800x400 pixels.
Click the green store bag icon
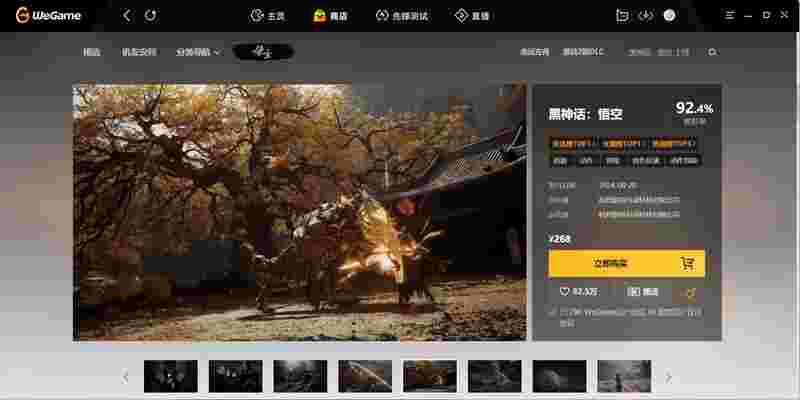(319, 16)
